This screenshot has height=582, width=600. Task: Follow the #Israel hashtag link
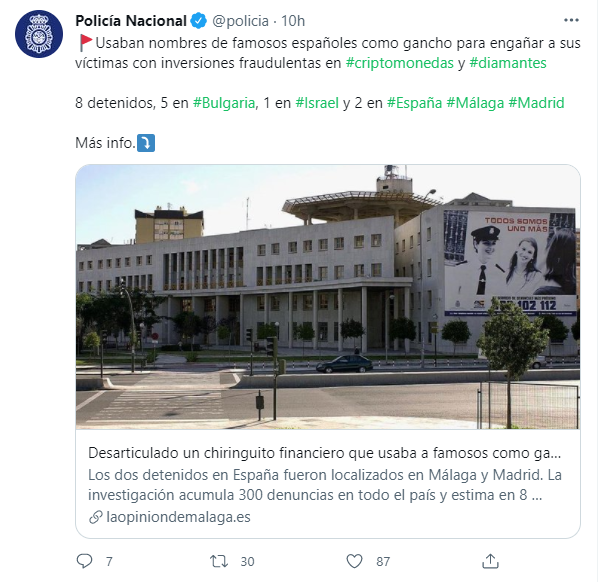317,103
